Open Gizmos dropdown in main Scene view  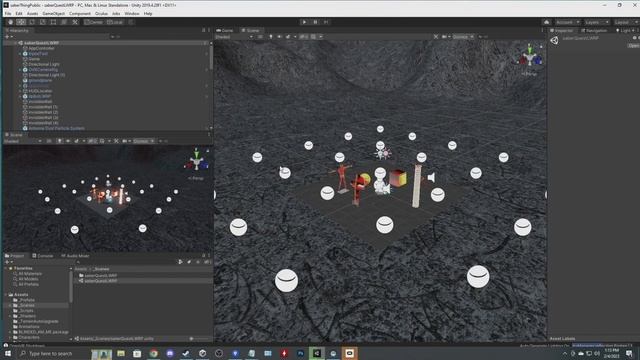[x=463, y=37]
